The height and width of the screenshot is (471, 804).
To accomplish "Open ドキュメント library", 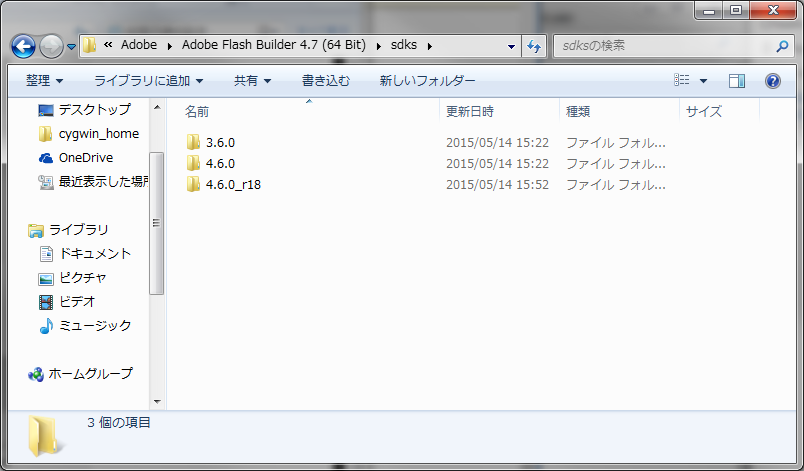I will click(95, 254).
